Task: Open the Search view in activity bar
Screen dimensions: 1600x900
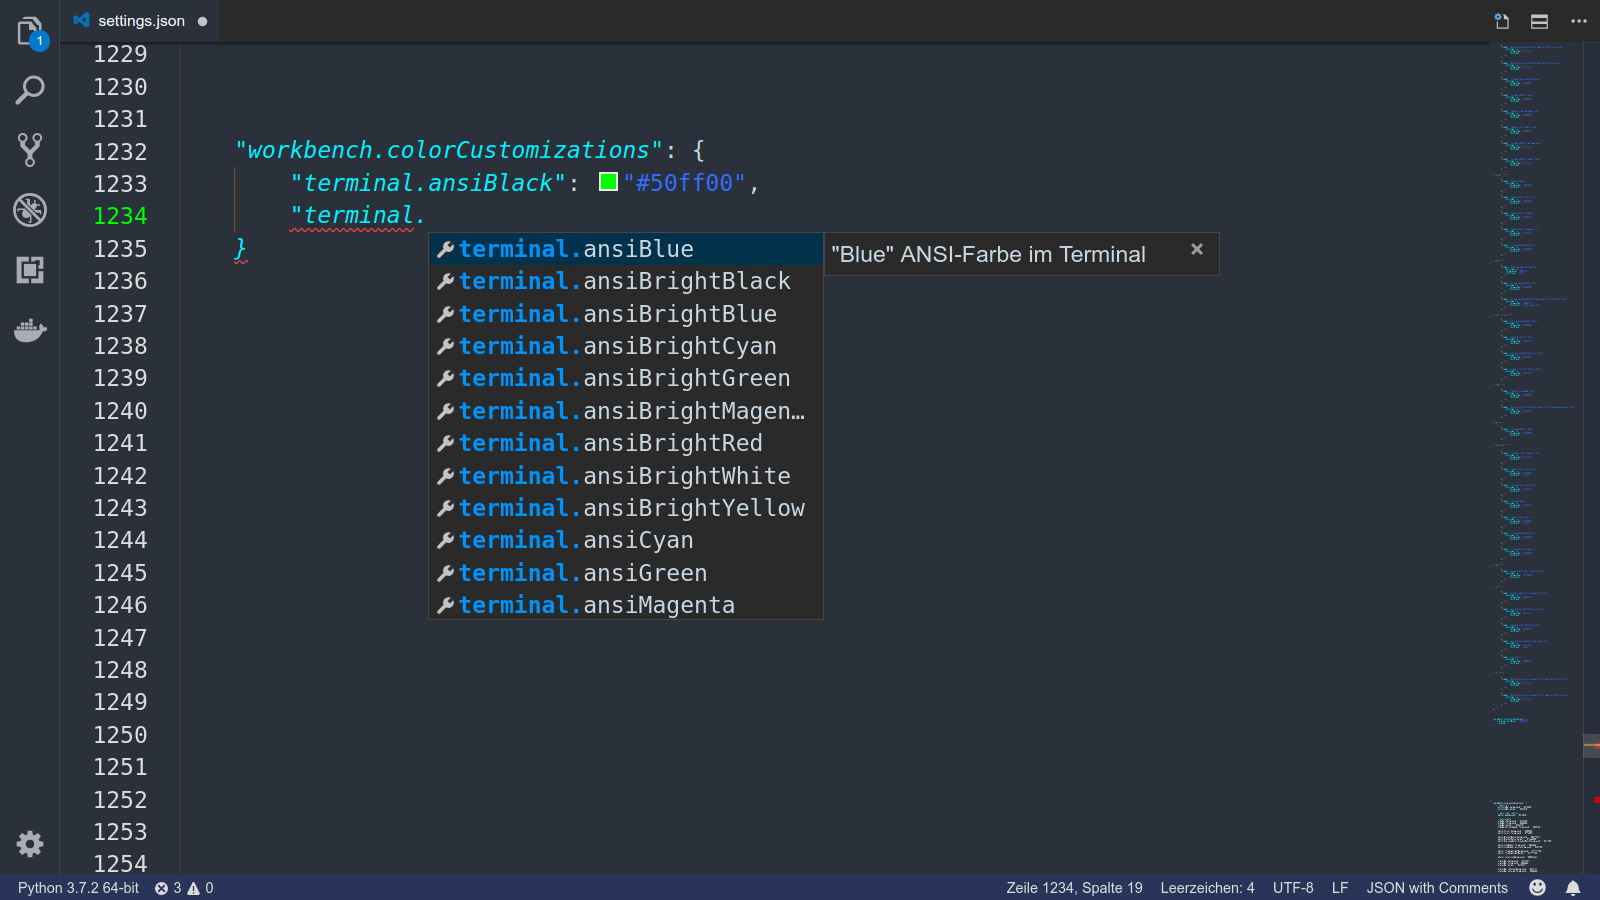Action: 30,90
